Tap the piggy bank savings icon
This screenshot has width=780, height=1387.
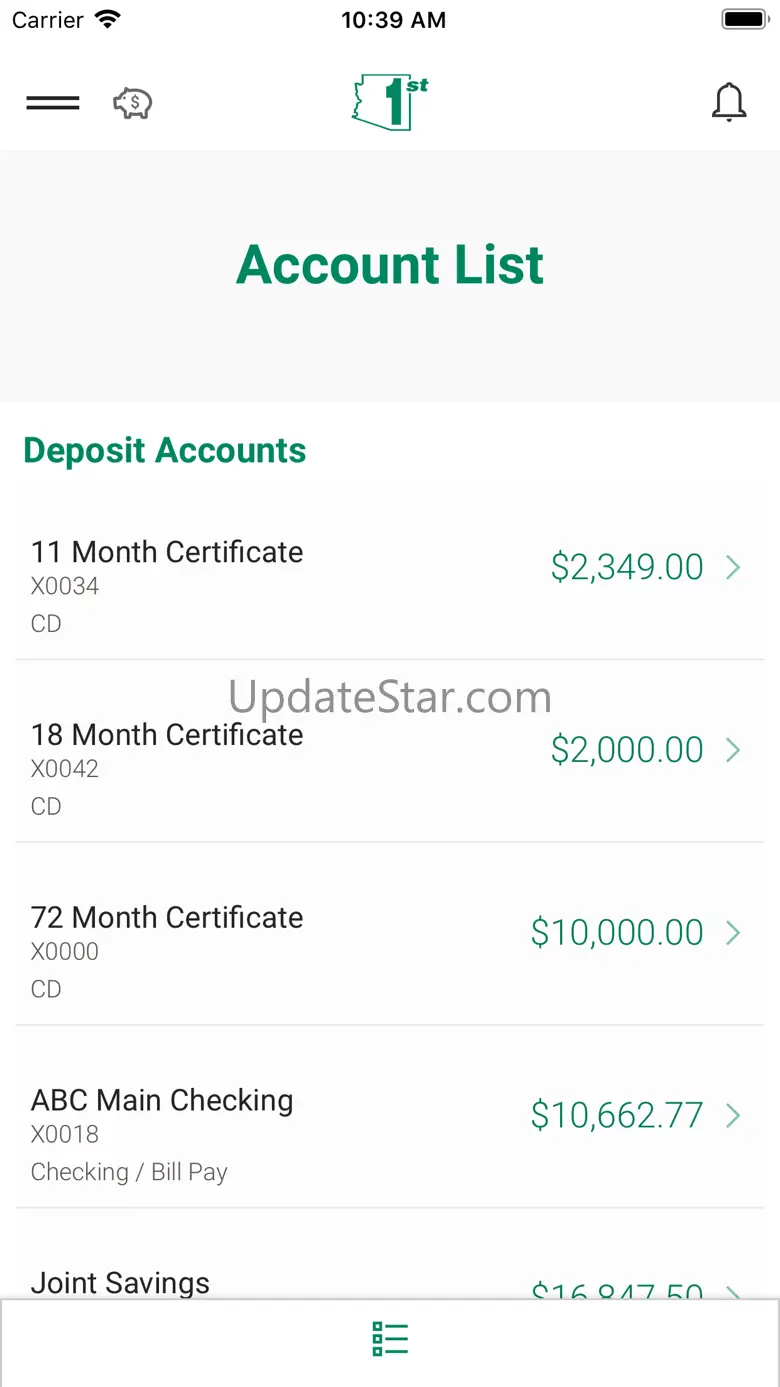tap(132, 103)
